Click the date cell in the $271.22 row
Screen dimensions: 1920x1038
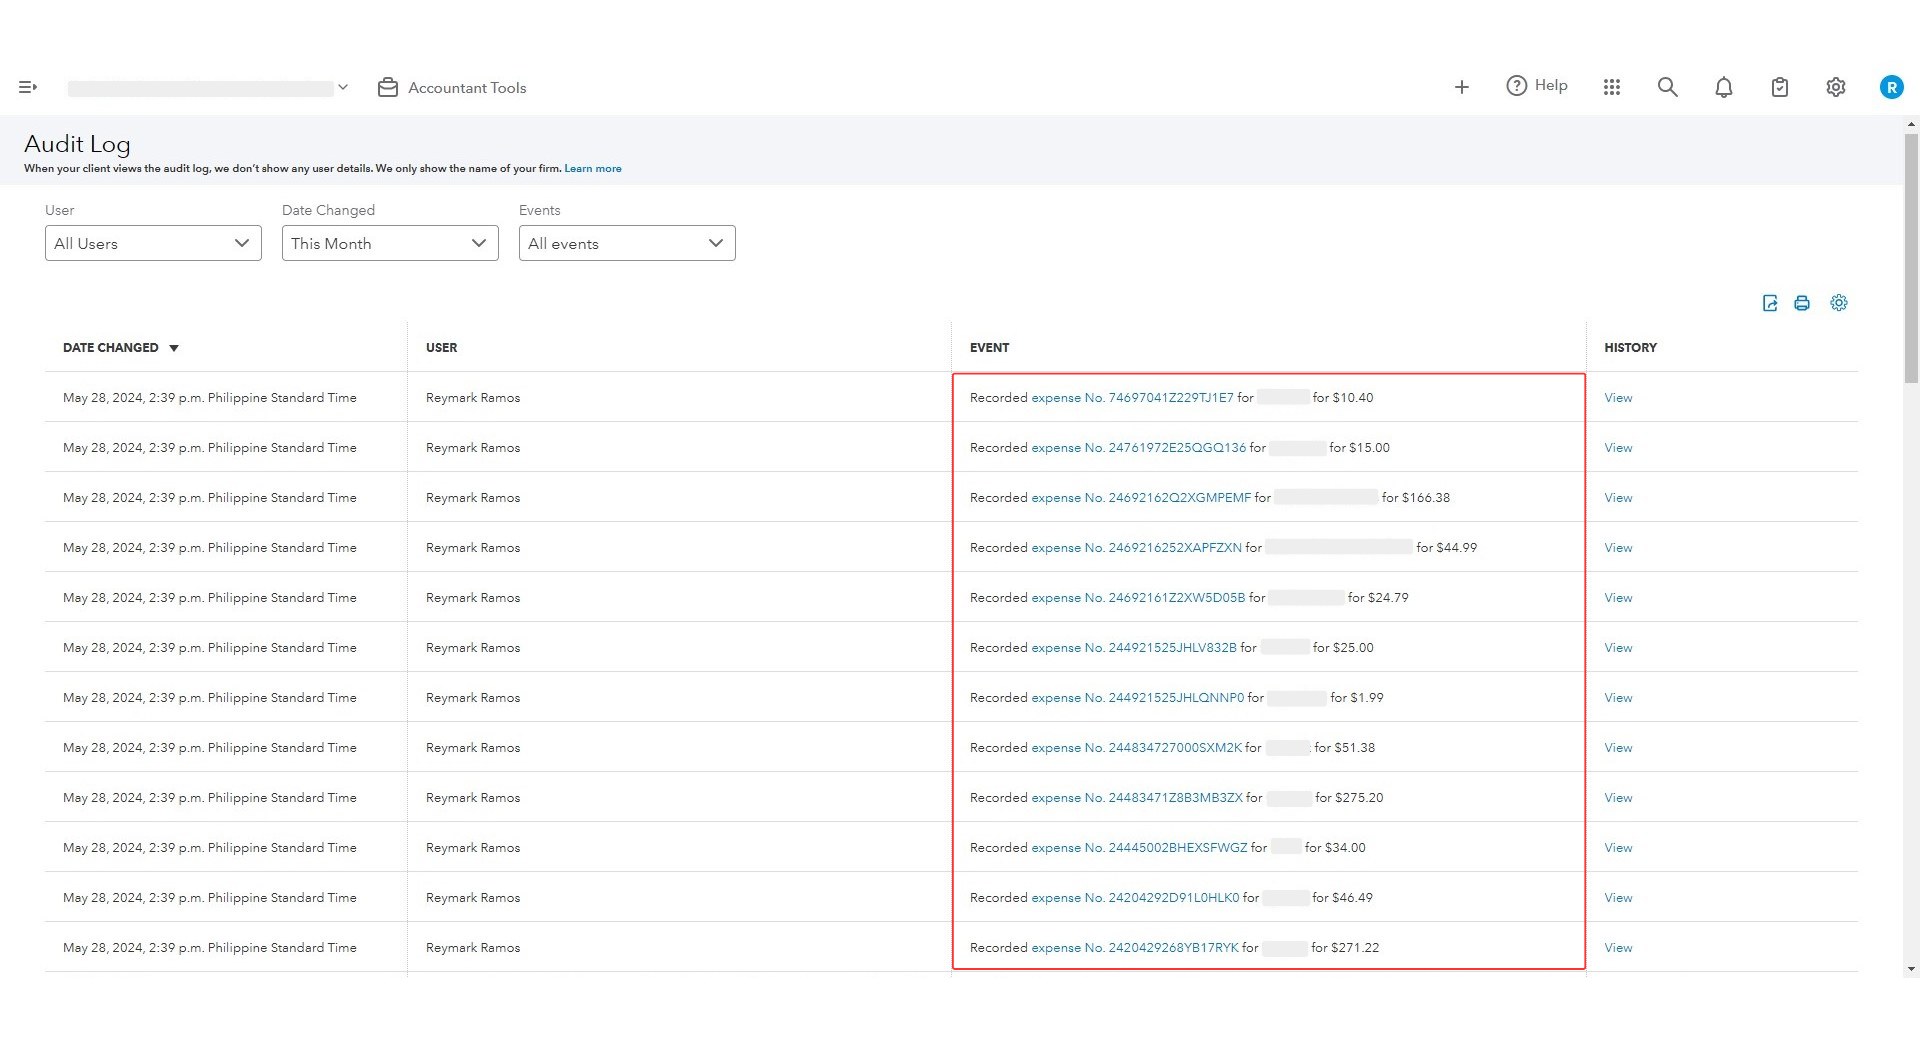(x=210, y=948)
